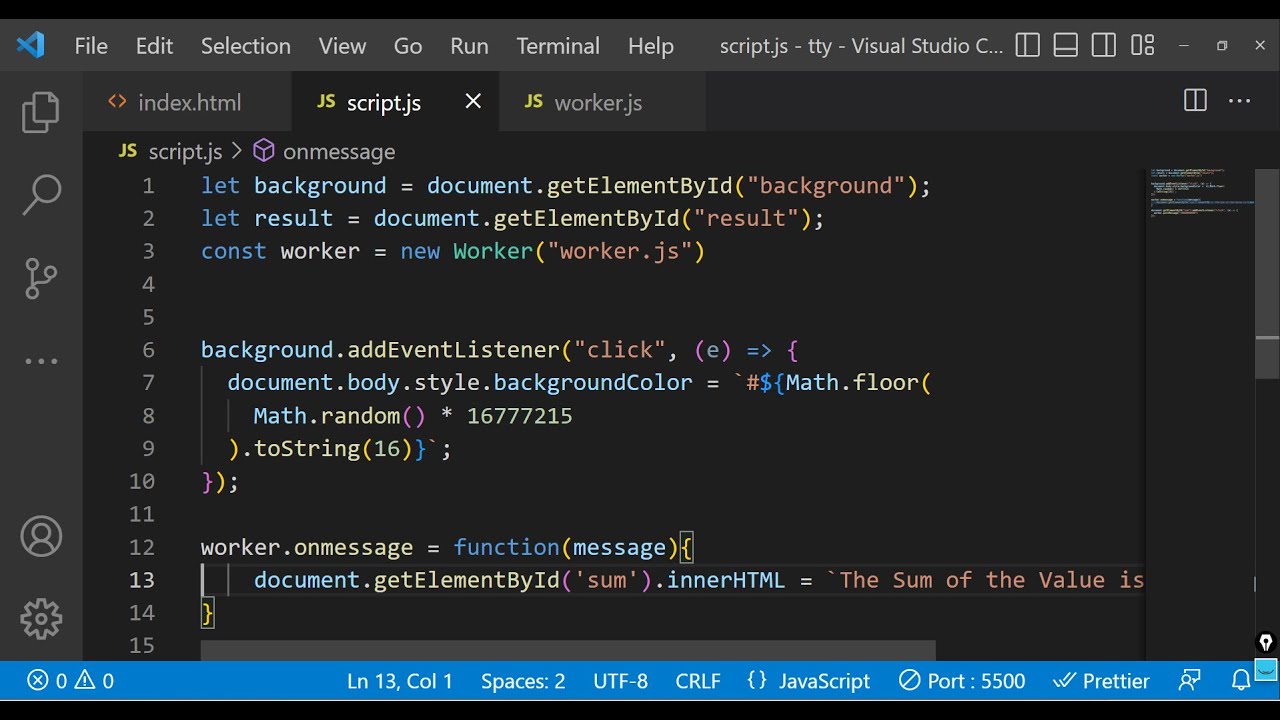Screen dimensions: 1280x720
Task: Open the Explorer view in activity bar
Action: (x=41, y=112)
